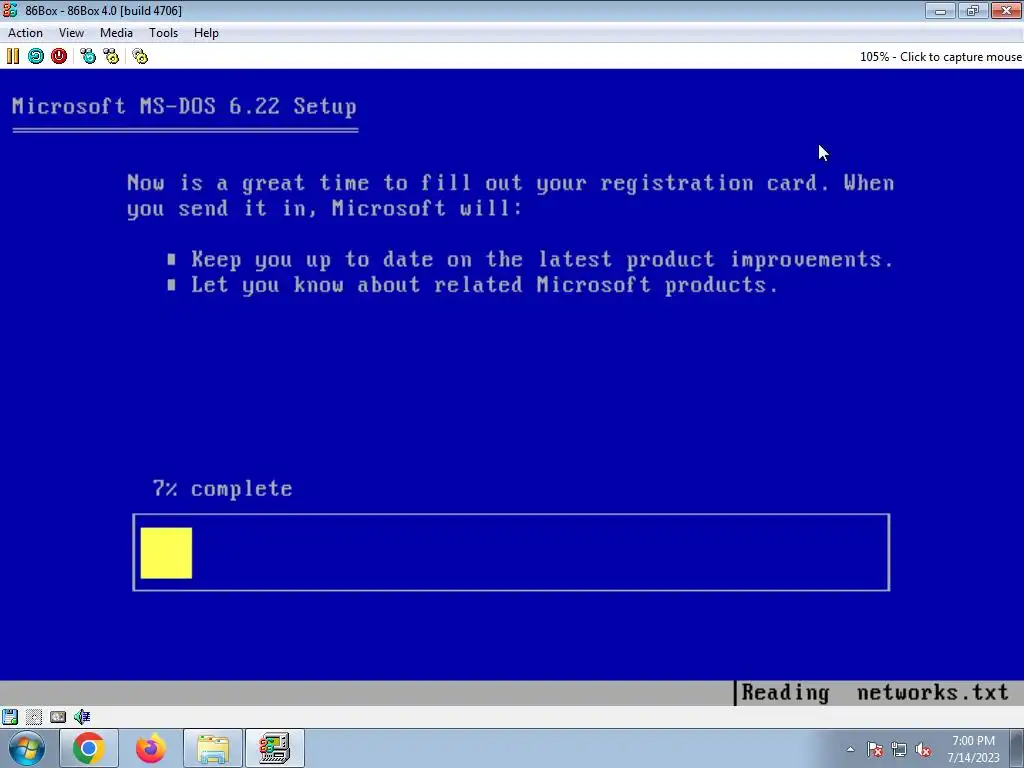Click the 86Box taskbar button
The height and width of the screenshot is (768, 1024).
(274, 748)
